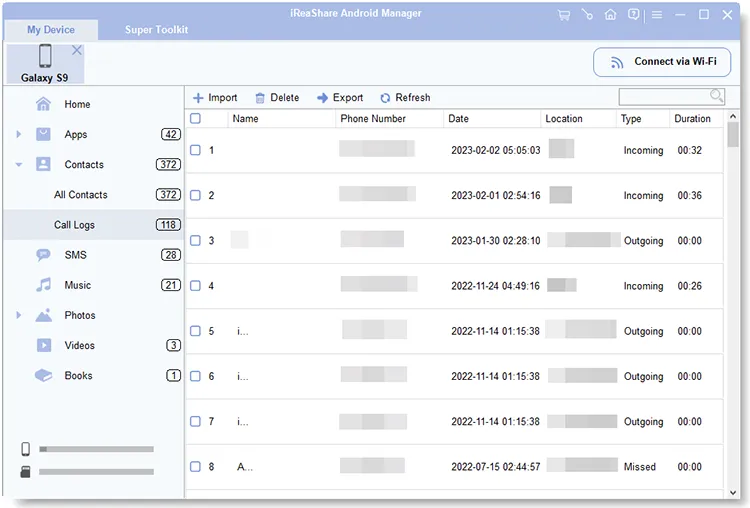750x508 pixels.
Task: Check the box for call log row 5
Action: pyautogui.click(x=195, y=331)
